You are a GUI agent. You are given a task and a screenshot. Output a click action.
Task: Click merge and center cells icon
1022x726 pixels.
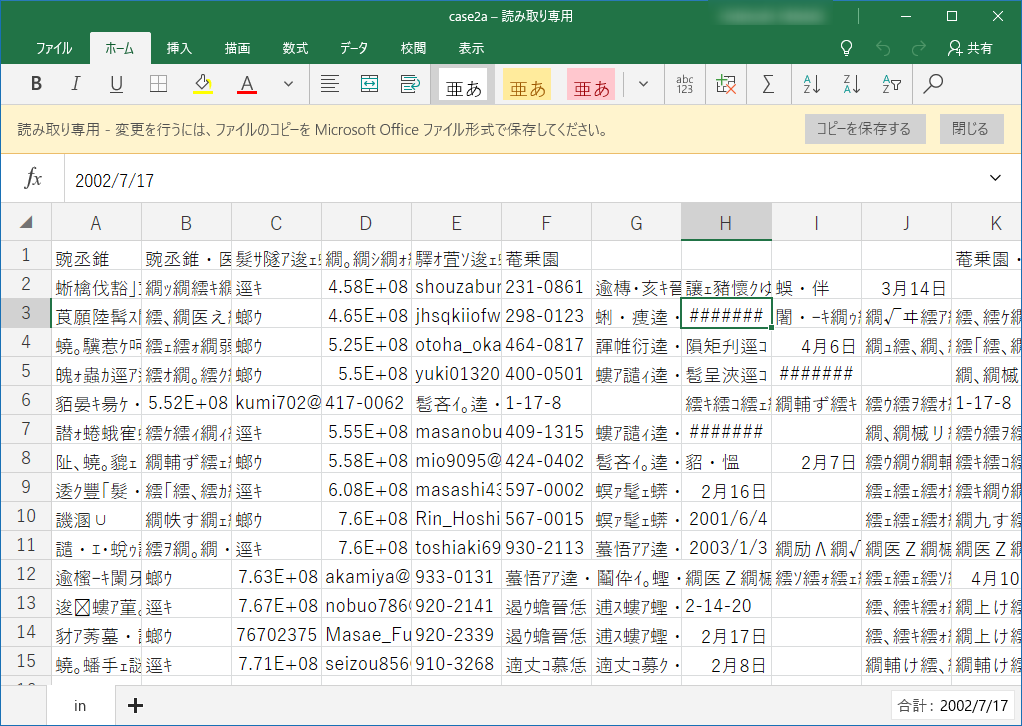(370, 84)
